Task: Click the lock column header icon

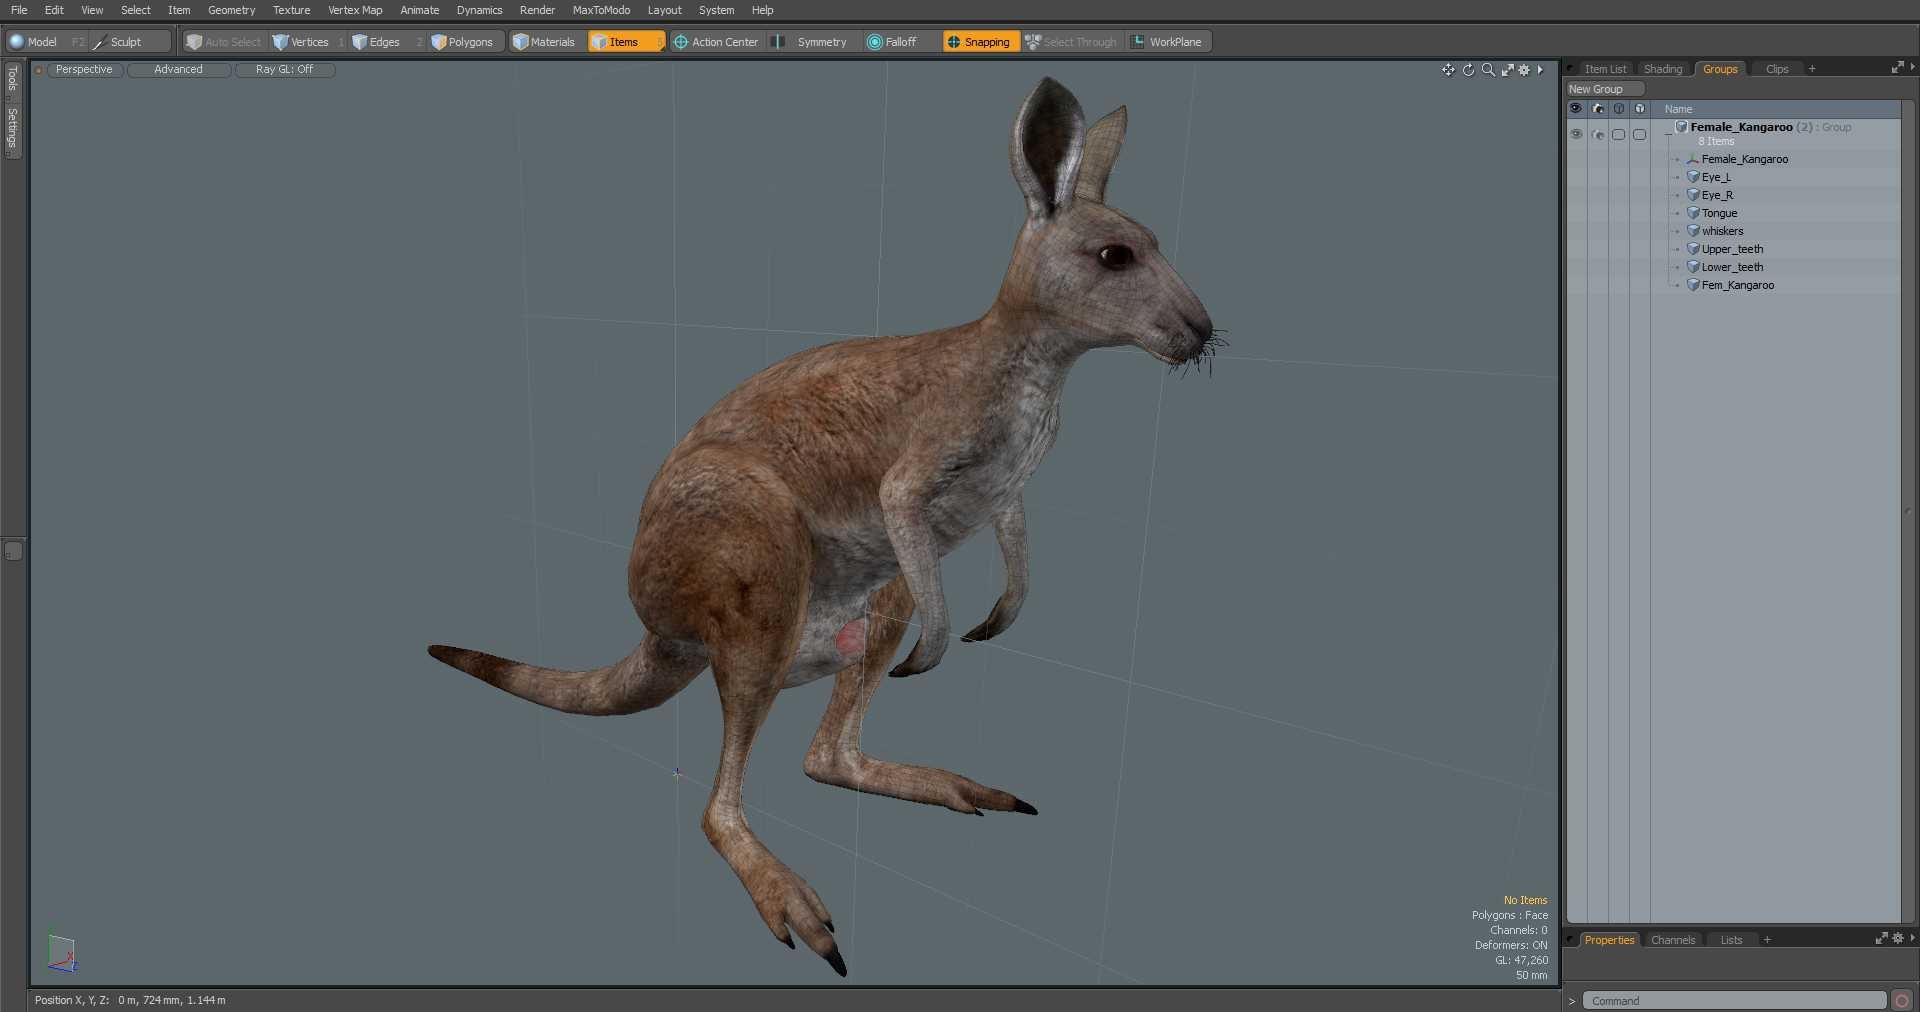Action: tap(1618, 109)
